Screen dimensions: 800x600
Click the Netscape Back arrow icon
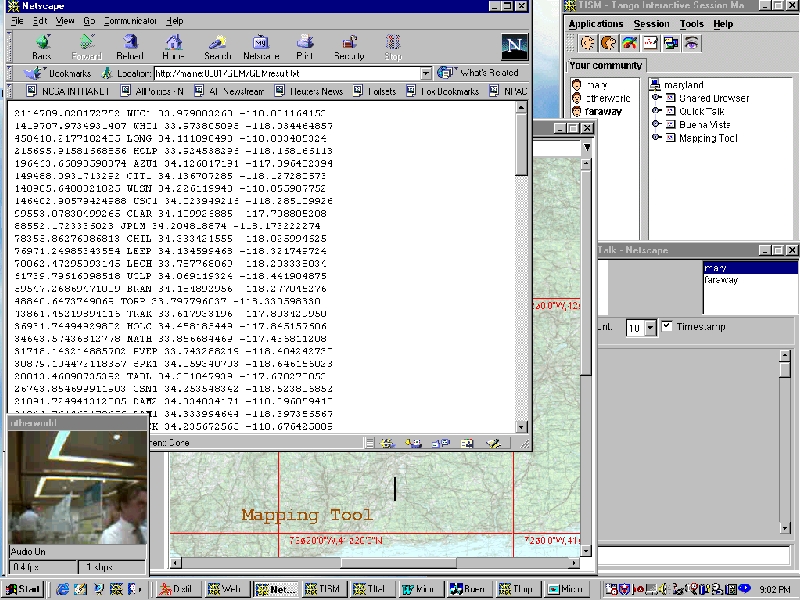[42, 42]
